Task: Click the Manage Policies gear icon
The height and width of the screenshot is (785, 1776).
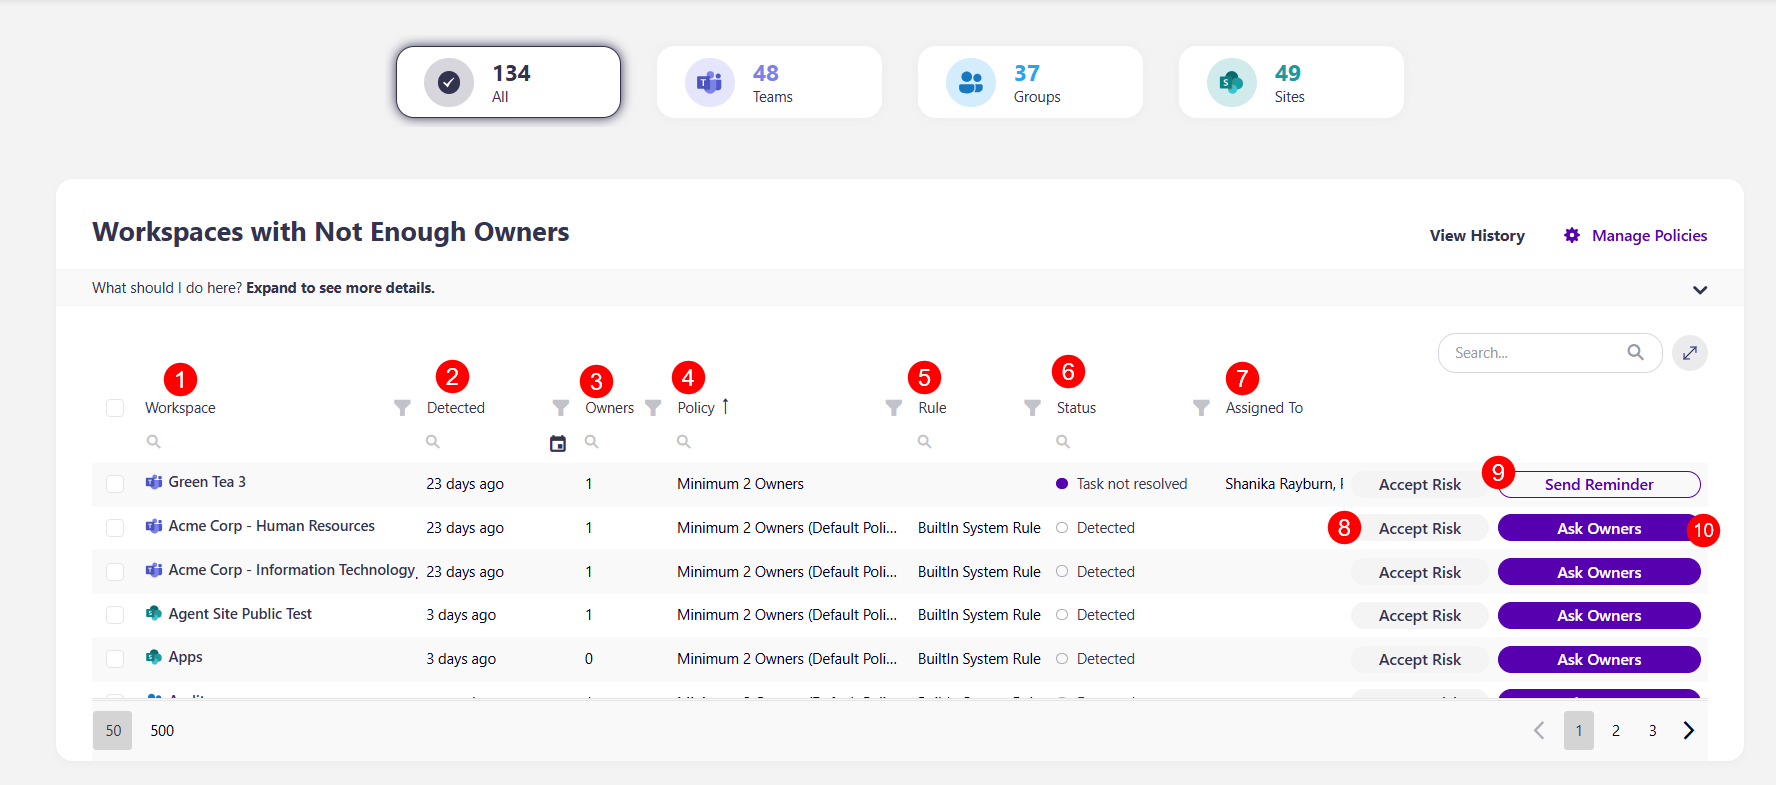Action: coord(1571,235)
